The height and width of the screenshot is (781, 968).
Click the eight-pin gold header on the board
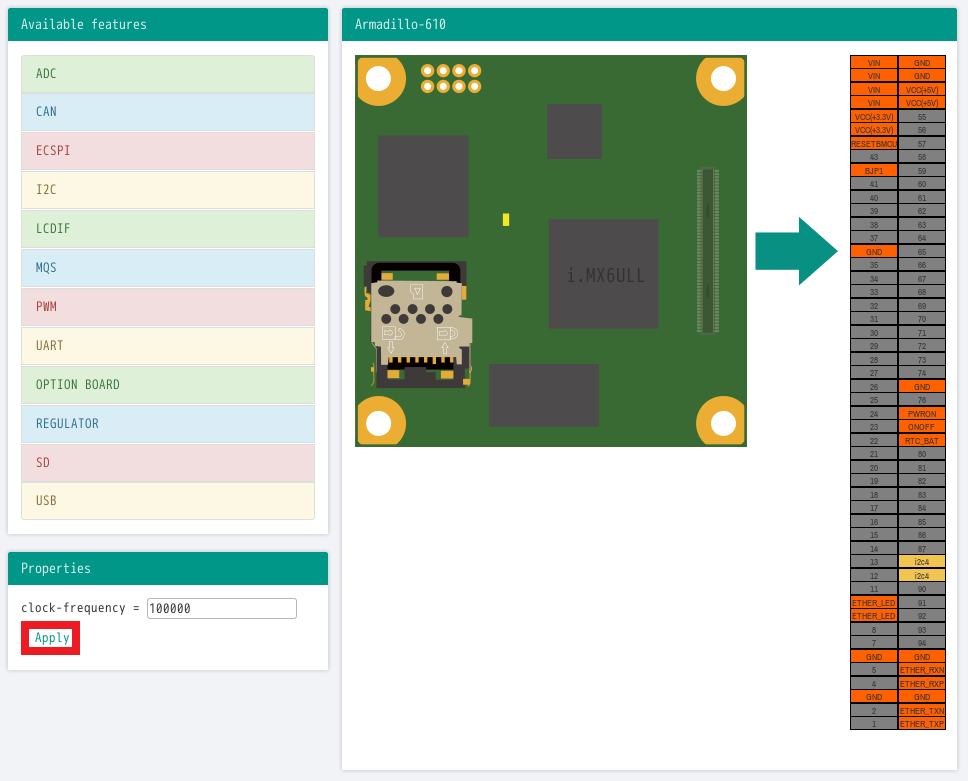tap(451, 78)
